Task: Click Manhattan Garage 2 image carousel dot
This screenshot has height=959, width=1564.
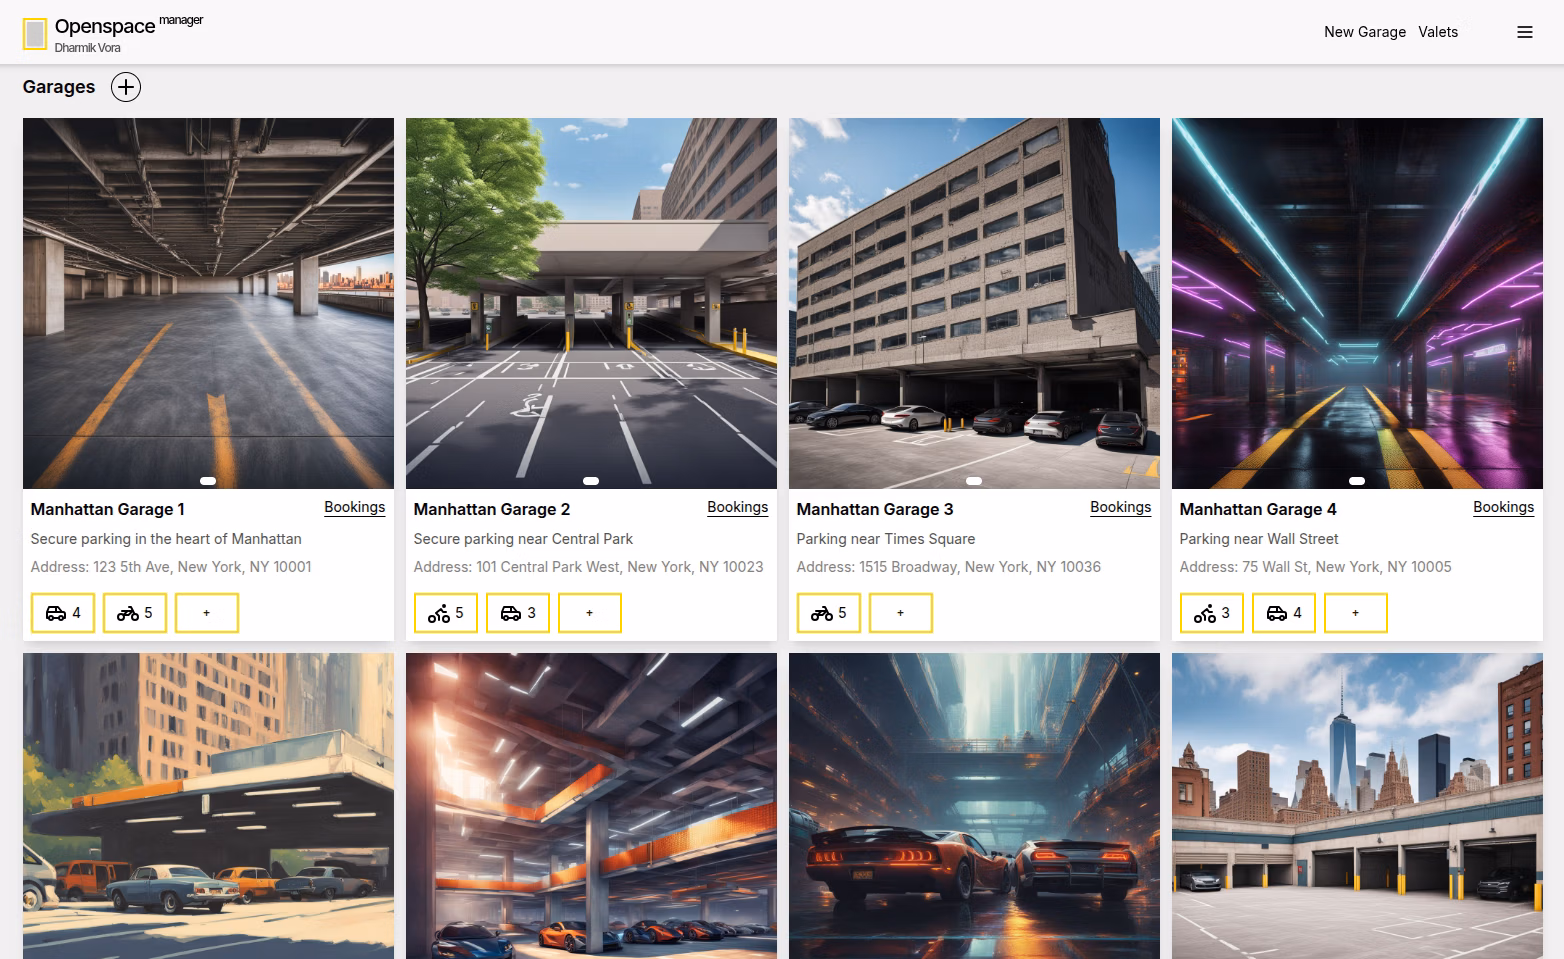Action: pos(591,481)
